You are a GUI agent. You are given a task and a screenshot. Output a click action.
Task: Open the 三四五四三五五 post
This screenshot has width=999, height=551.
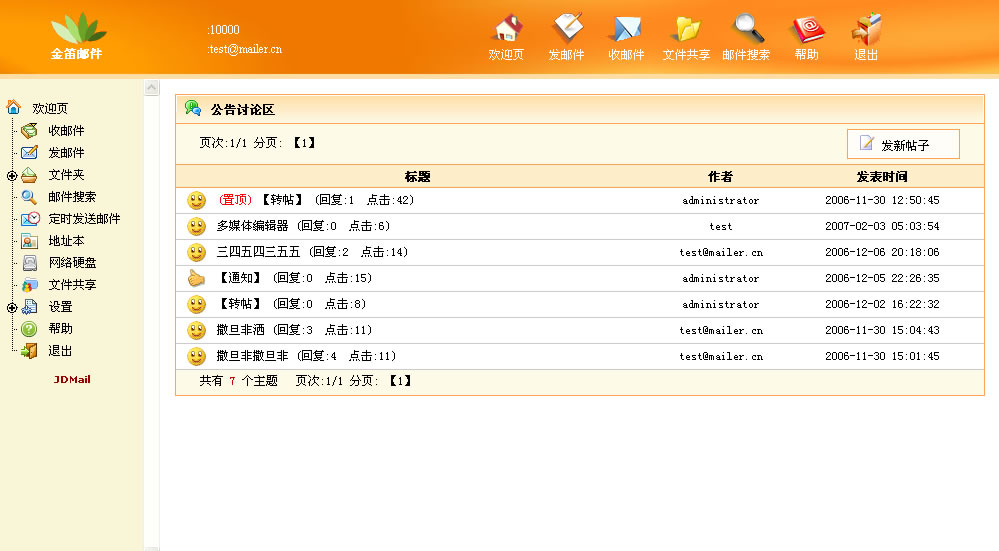258,252
